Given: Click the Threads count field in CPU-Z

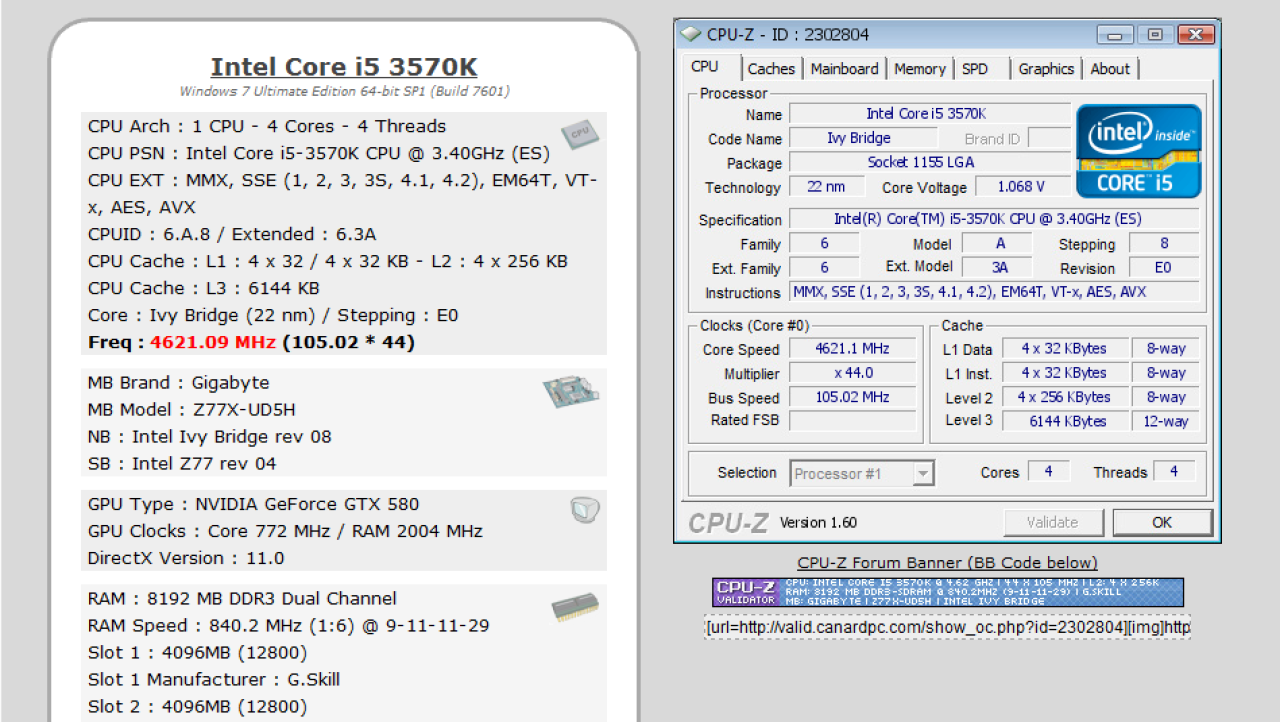Looking at the screenshot, I should click(1174, 471).
